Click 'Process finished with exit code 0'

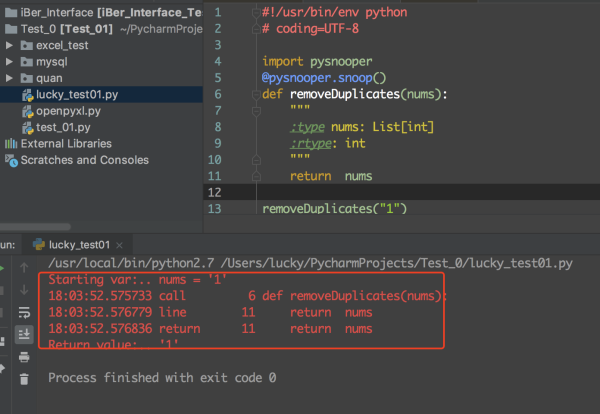162,378
